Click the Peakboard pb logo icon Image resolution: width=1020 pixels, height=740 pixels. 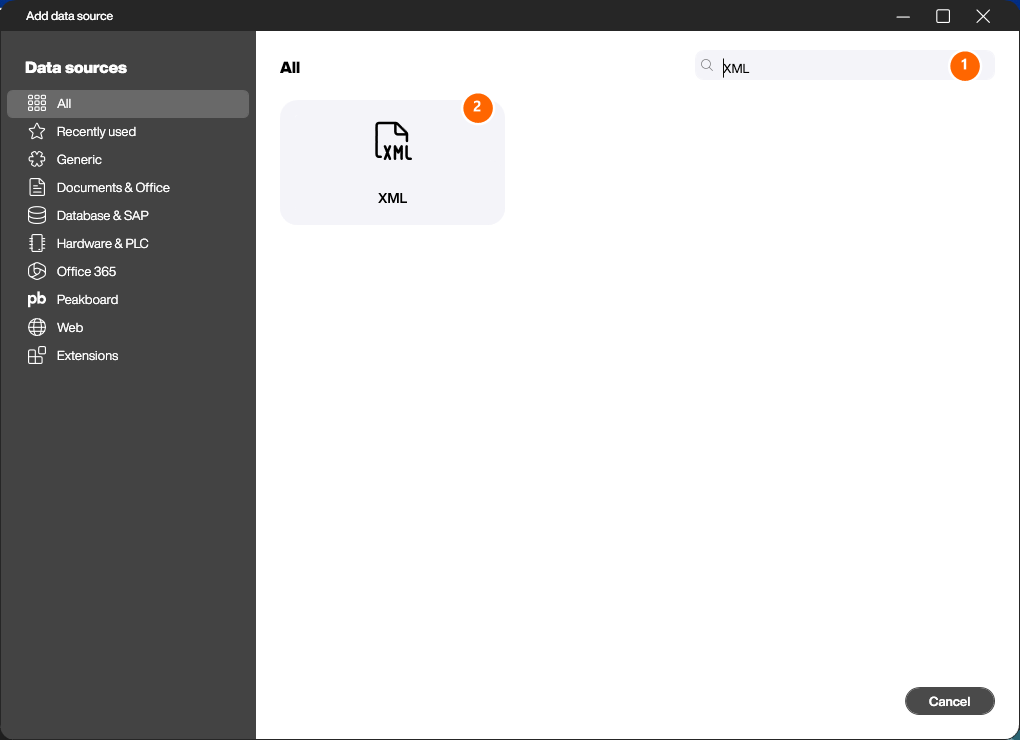coord(37,299)
